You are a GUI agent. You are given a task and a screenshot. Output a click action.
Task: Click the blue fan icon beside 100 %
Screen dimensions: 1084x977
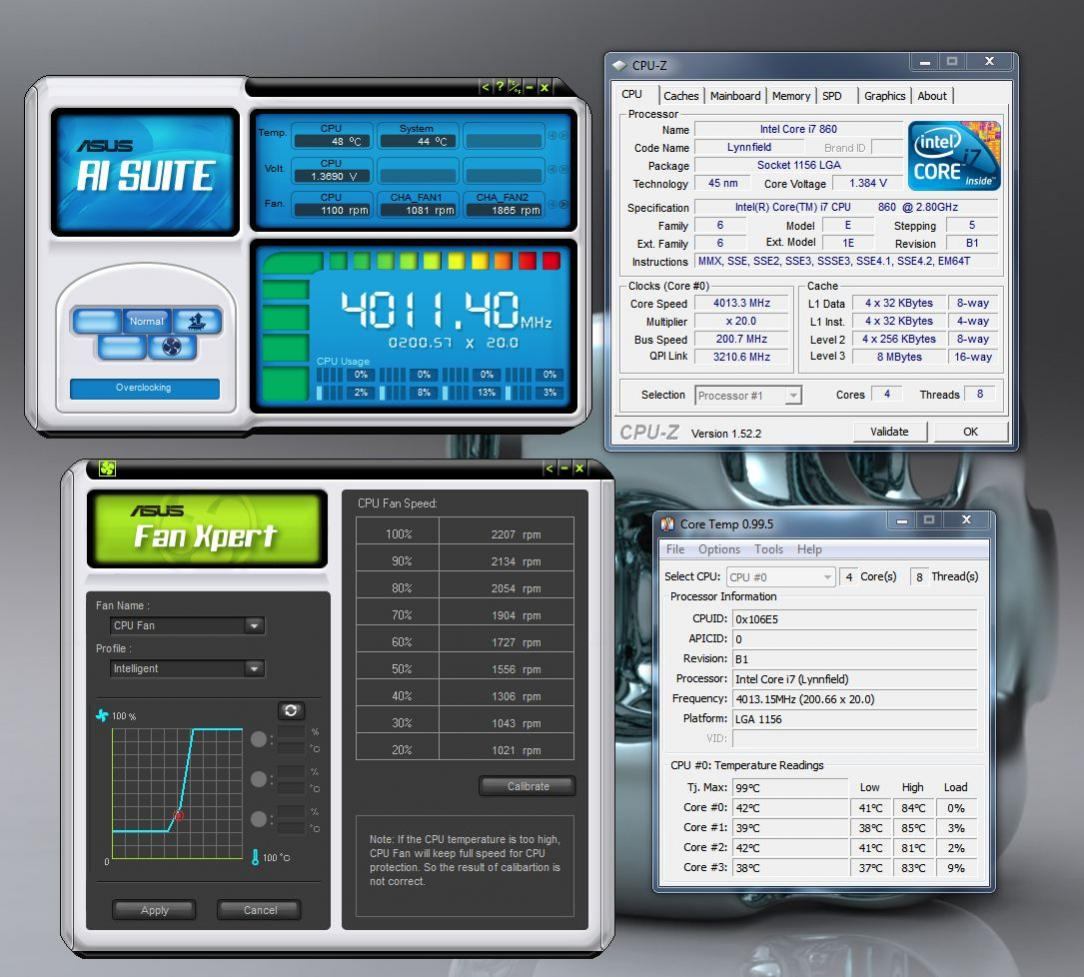coord(102,715)
